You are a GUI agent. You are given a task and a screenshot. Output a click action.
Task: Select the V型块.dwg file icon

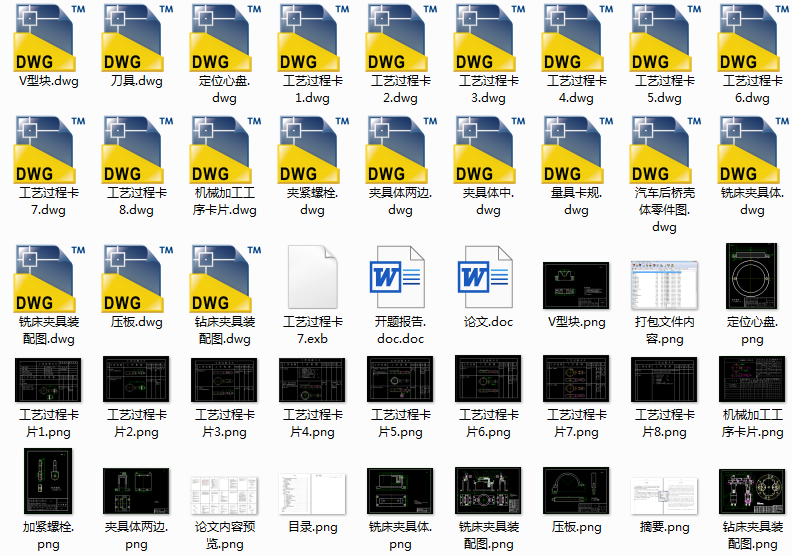click(48, 38)
